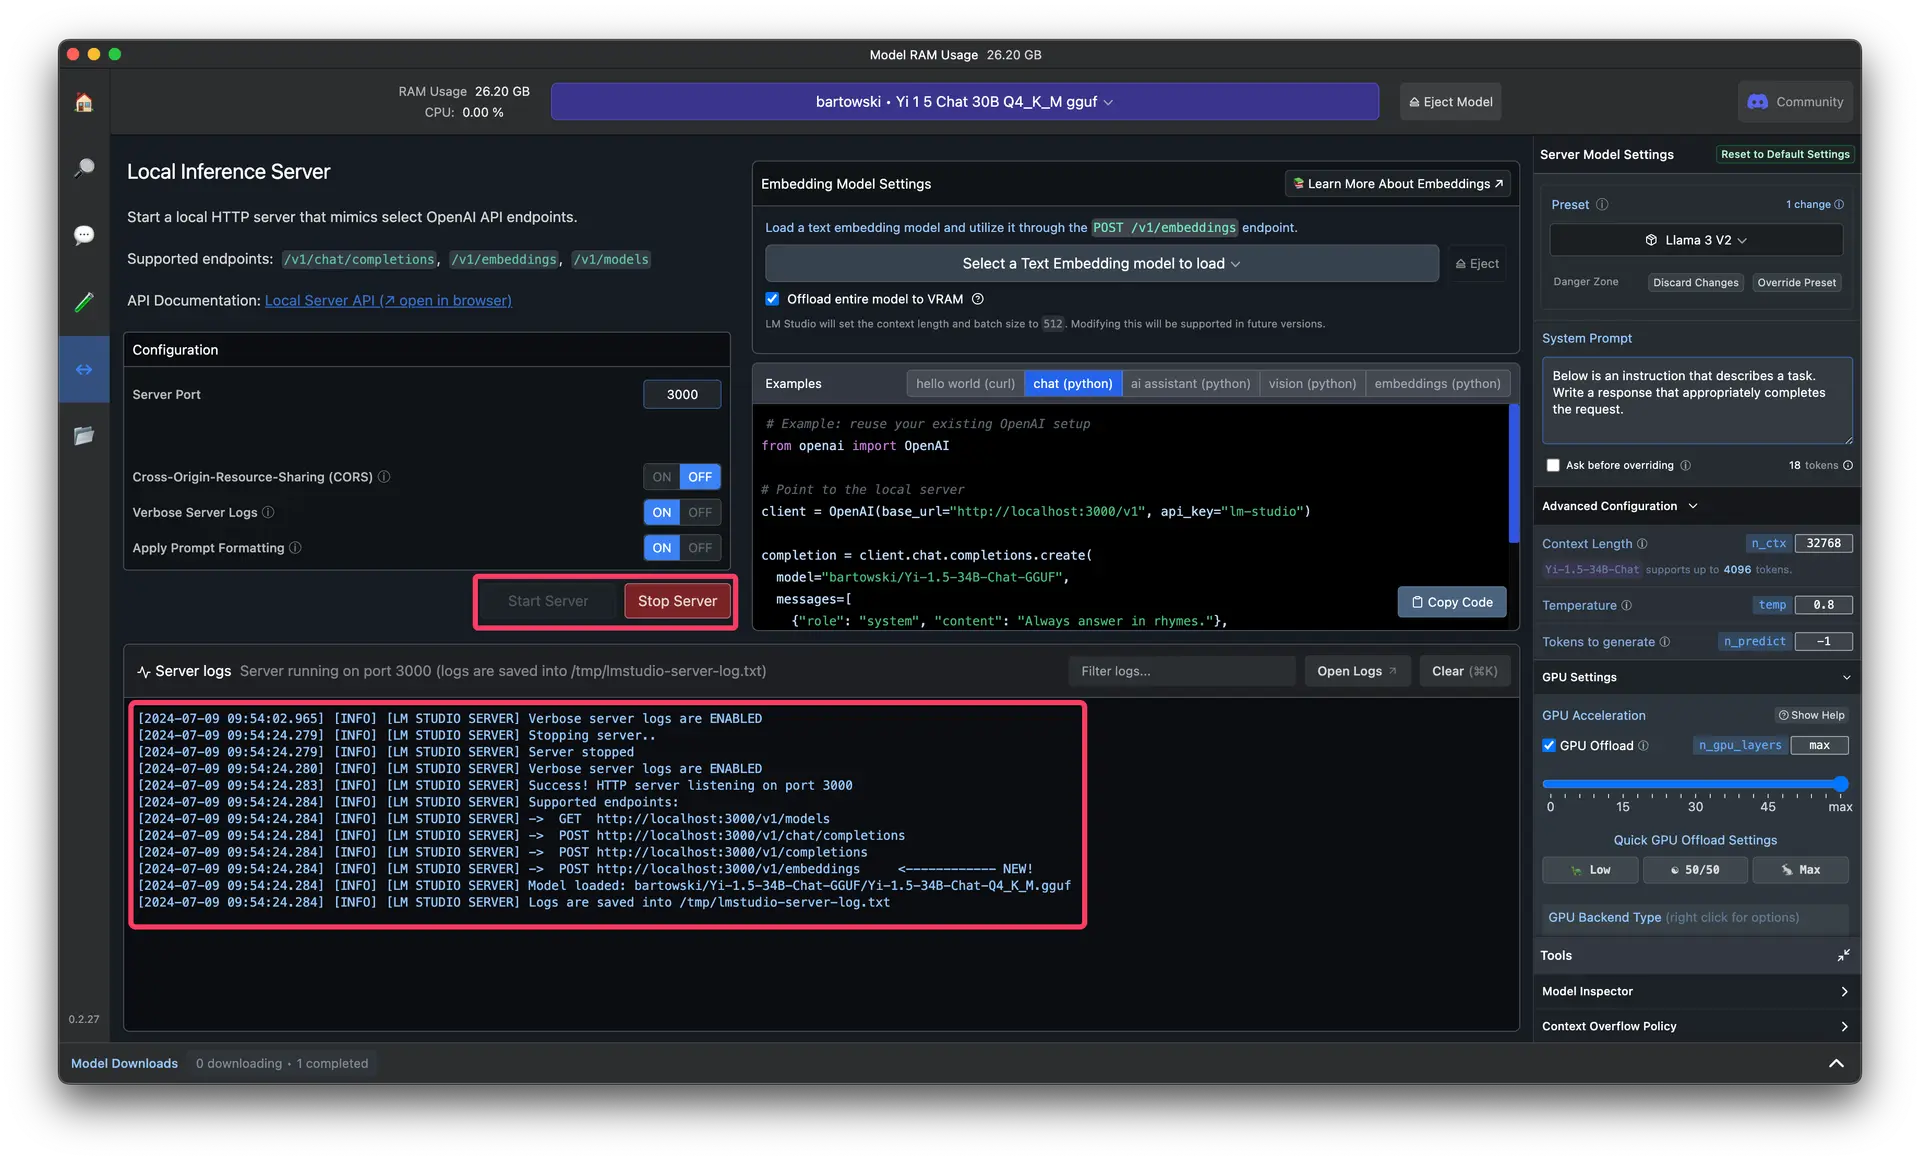This screenshot has height=1161, width=1920.
Task: Expand Model Inspector
Action: click(1696, 992)
